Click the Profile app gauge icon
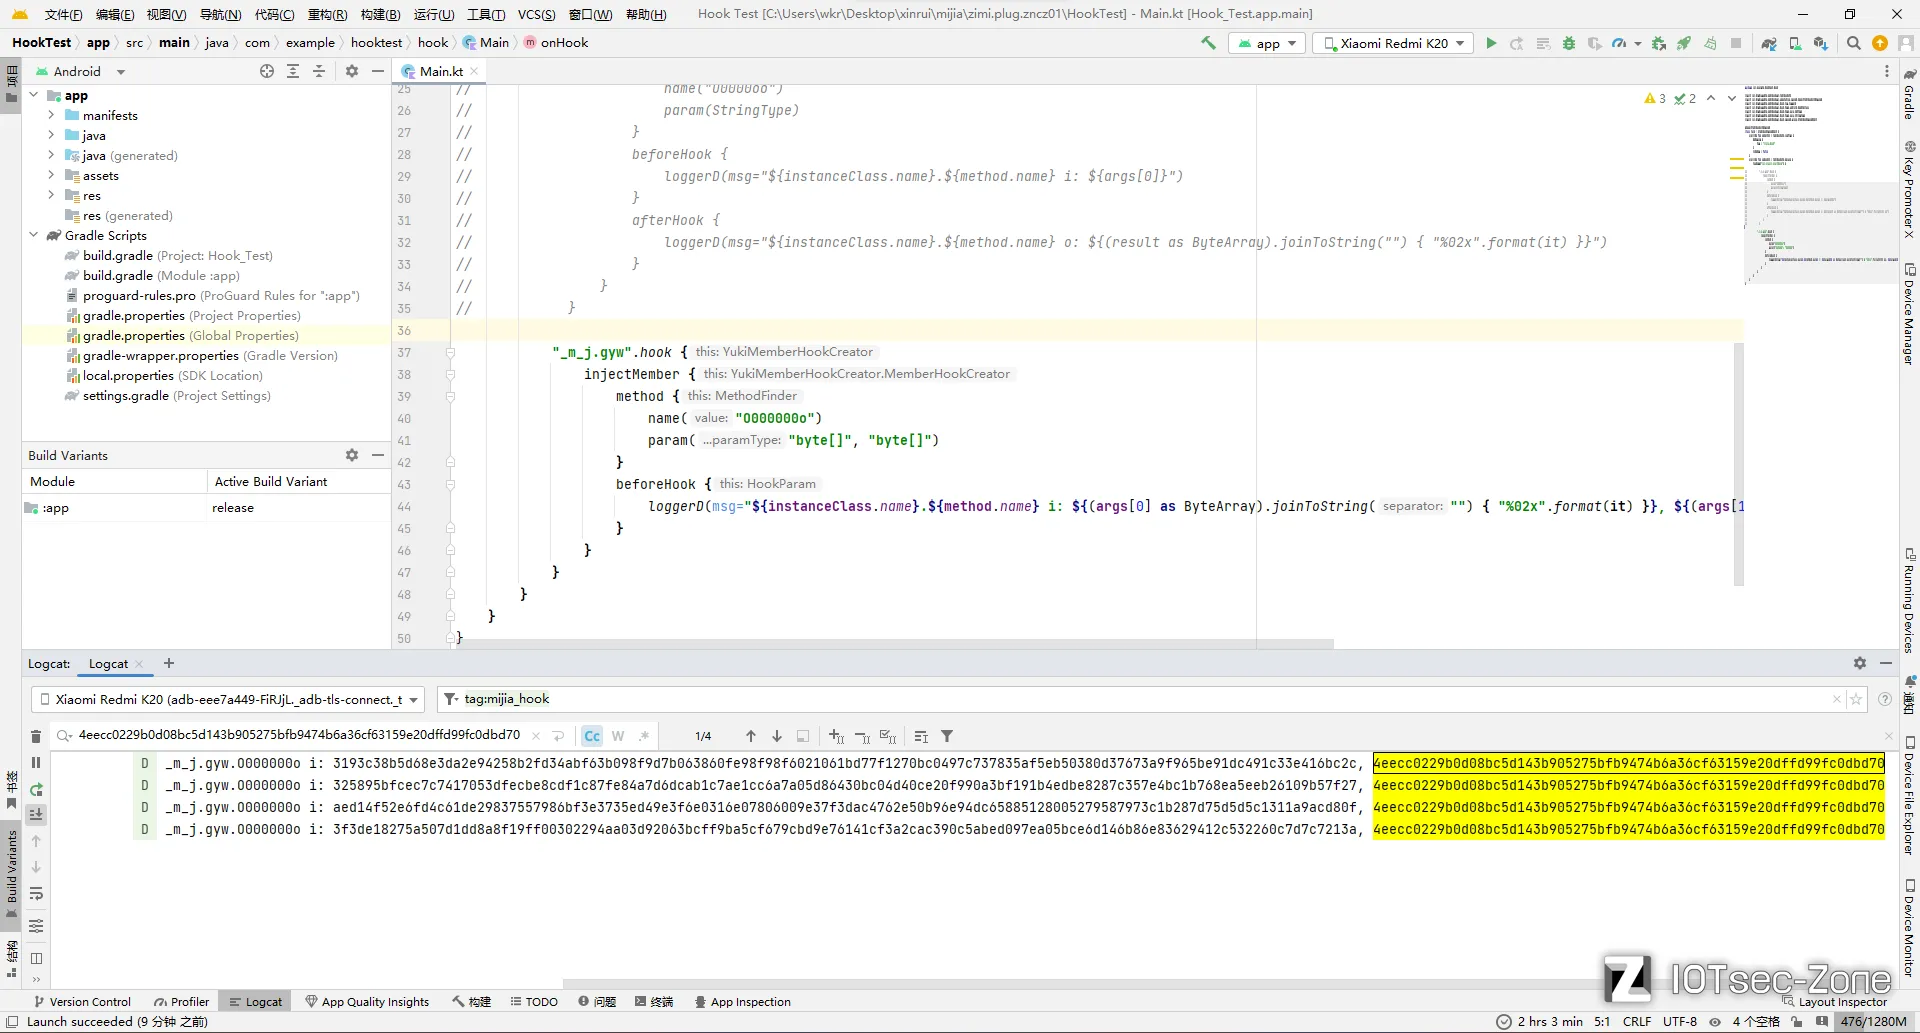Viewport: 1920px width, 1033px height. click(1619, 43)
